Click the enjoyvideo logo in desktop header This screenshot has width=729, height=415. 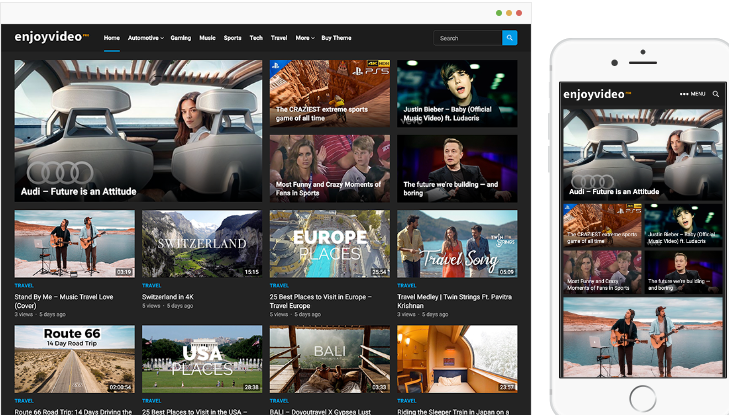click(52, 37)
